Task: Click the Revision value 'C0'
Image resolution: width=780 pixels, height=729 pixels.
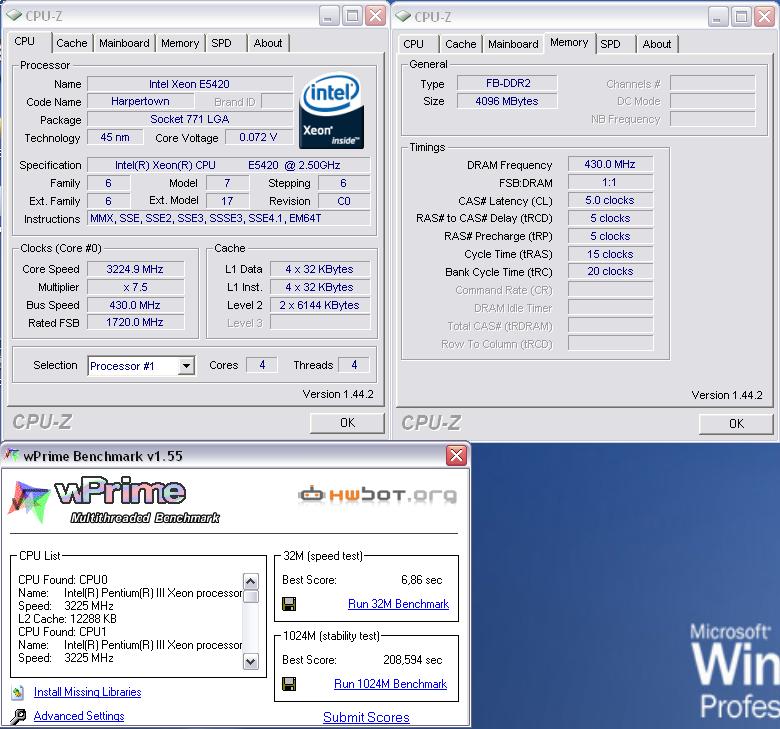Action: [x=344, y=201]
